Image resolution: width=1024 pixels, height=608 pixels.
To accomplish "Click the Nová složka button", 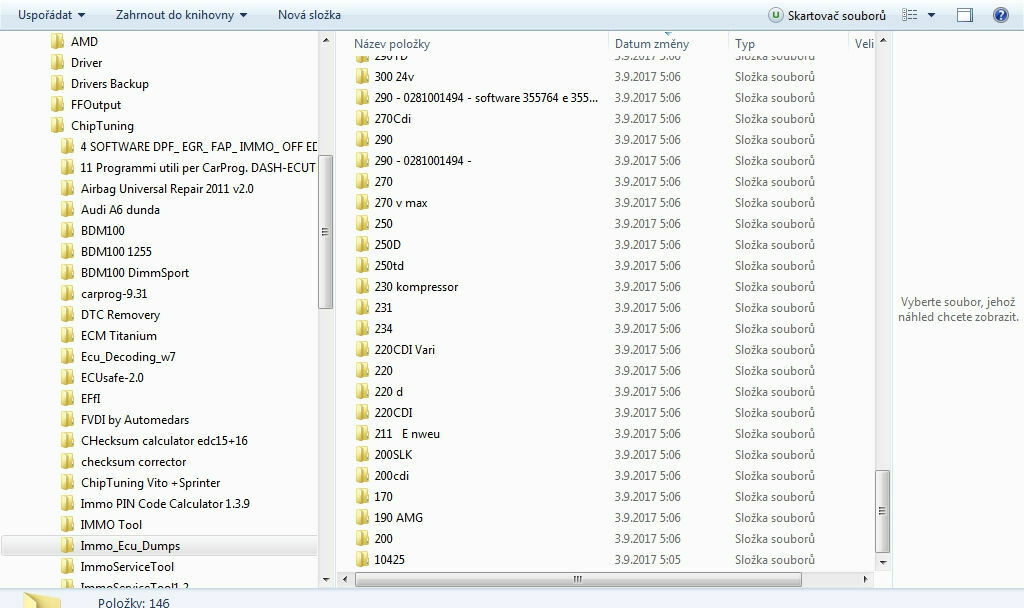I will click(x=309, y=15).
